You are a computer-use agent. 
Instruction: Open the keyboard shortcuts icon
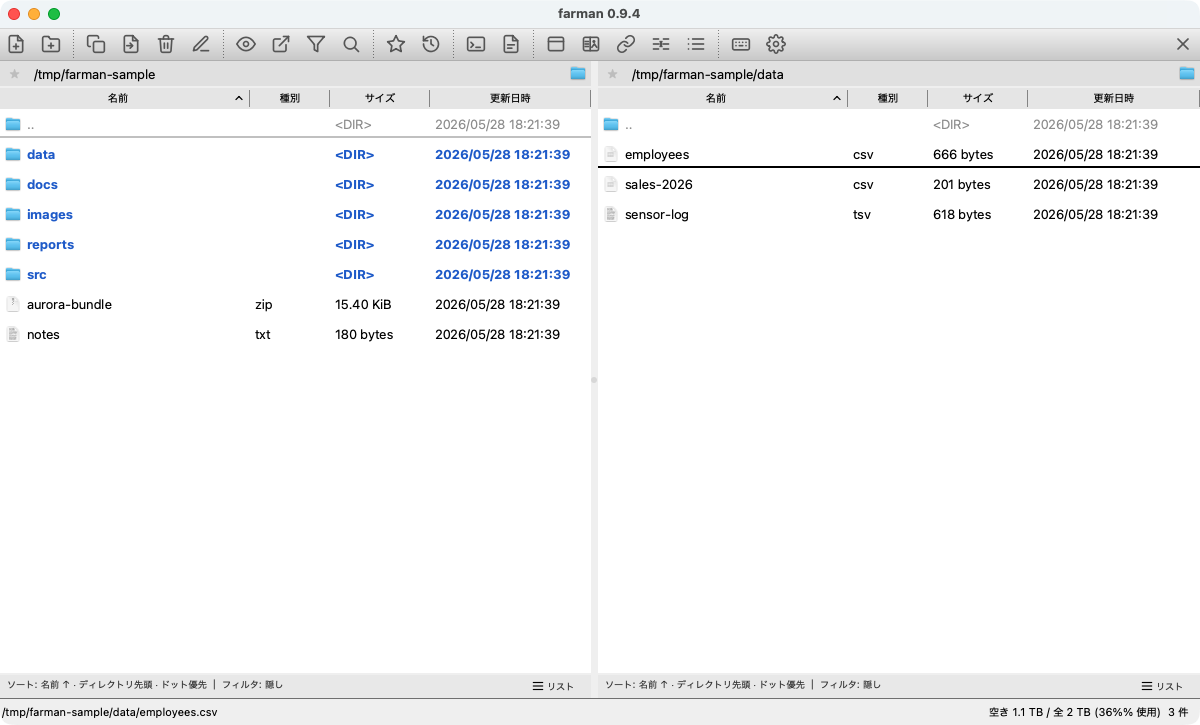[x=741, y=44]
